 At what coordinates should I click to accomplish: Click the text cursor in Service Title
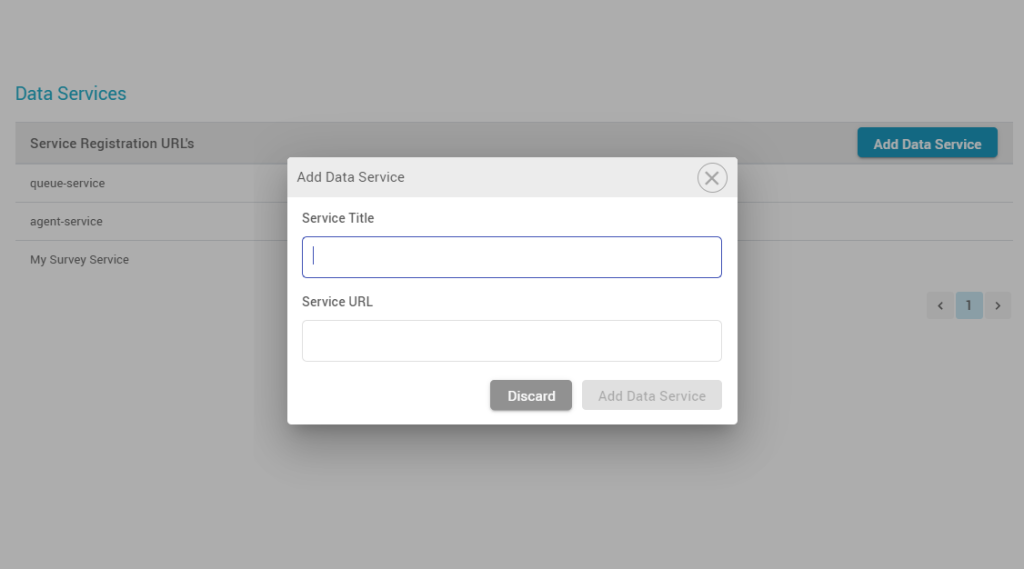coord(313,256)
